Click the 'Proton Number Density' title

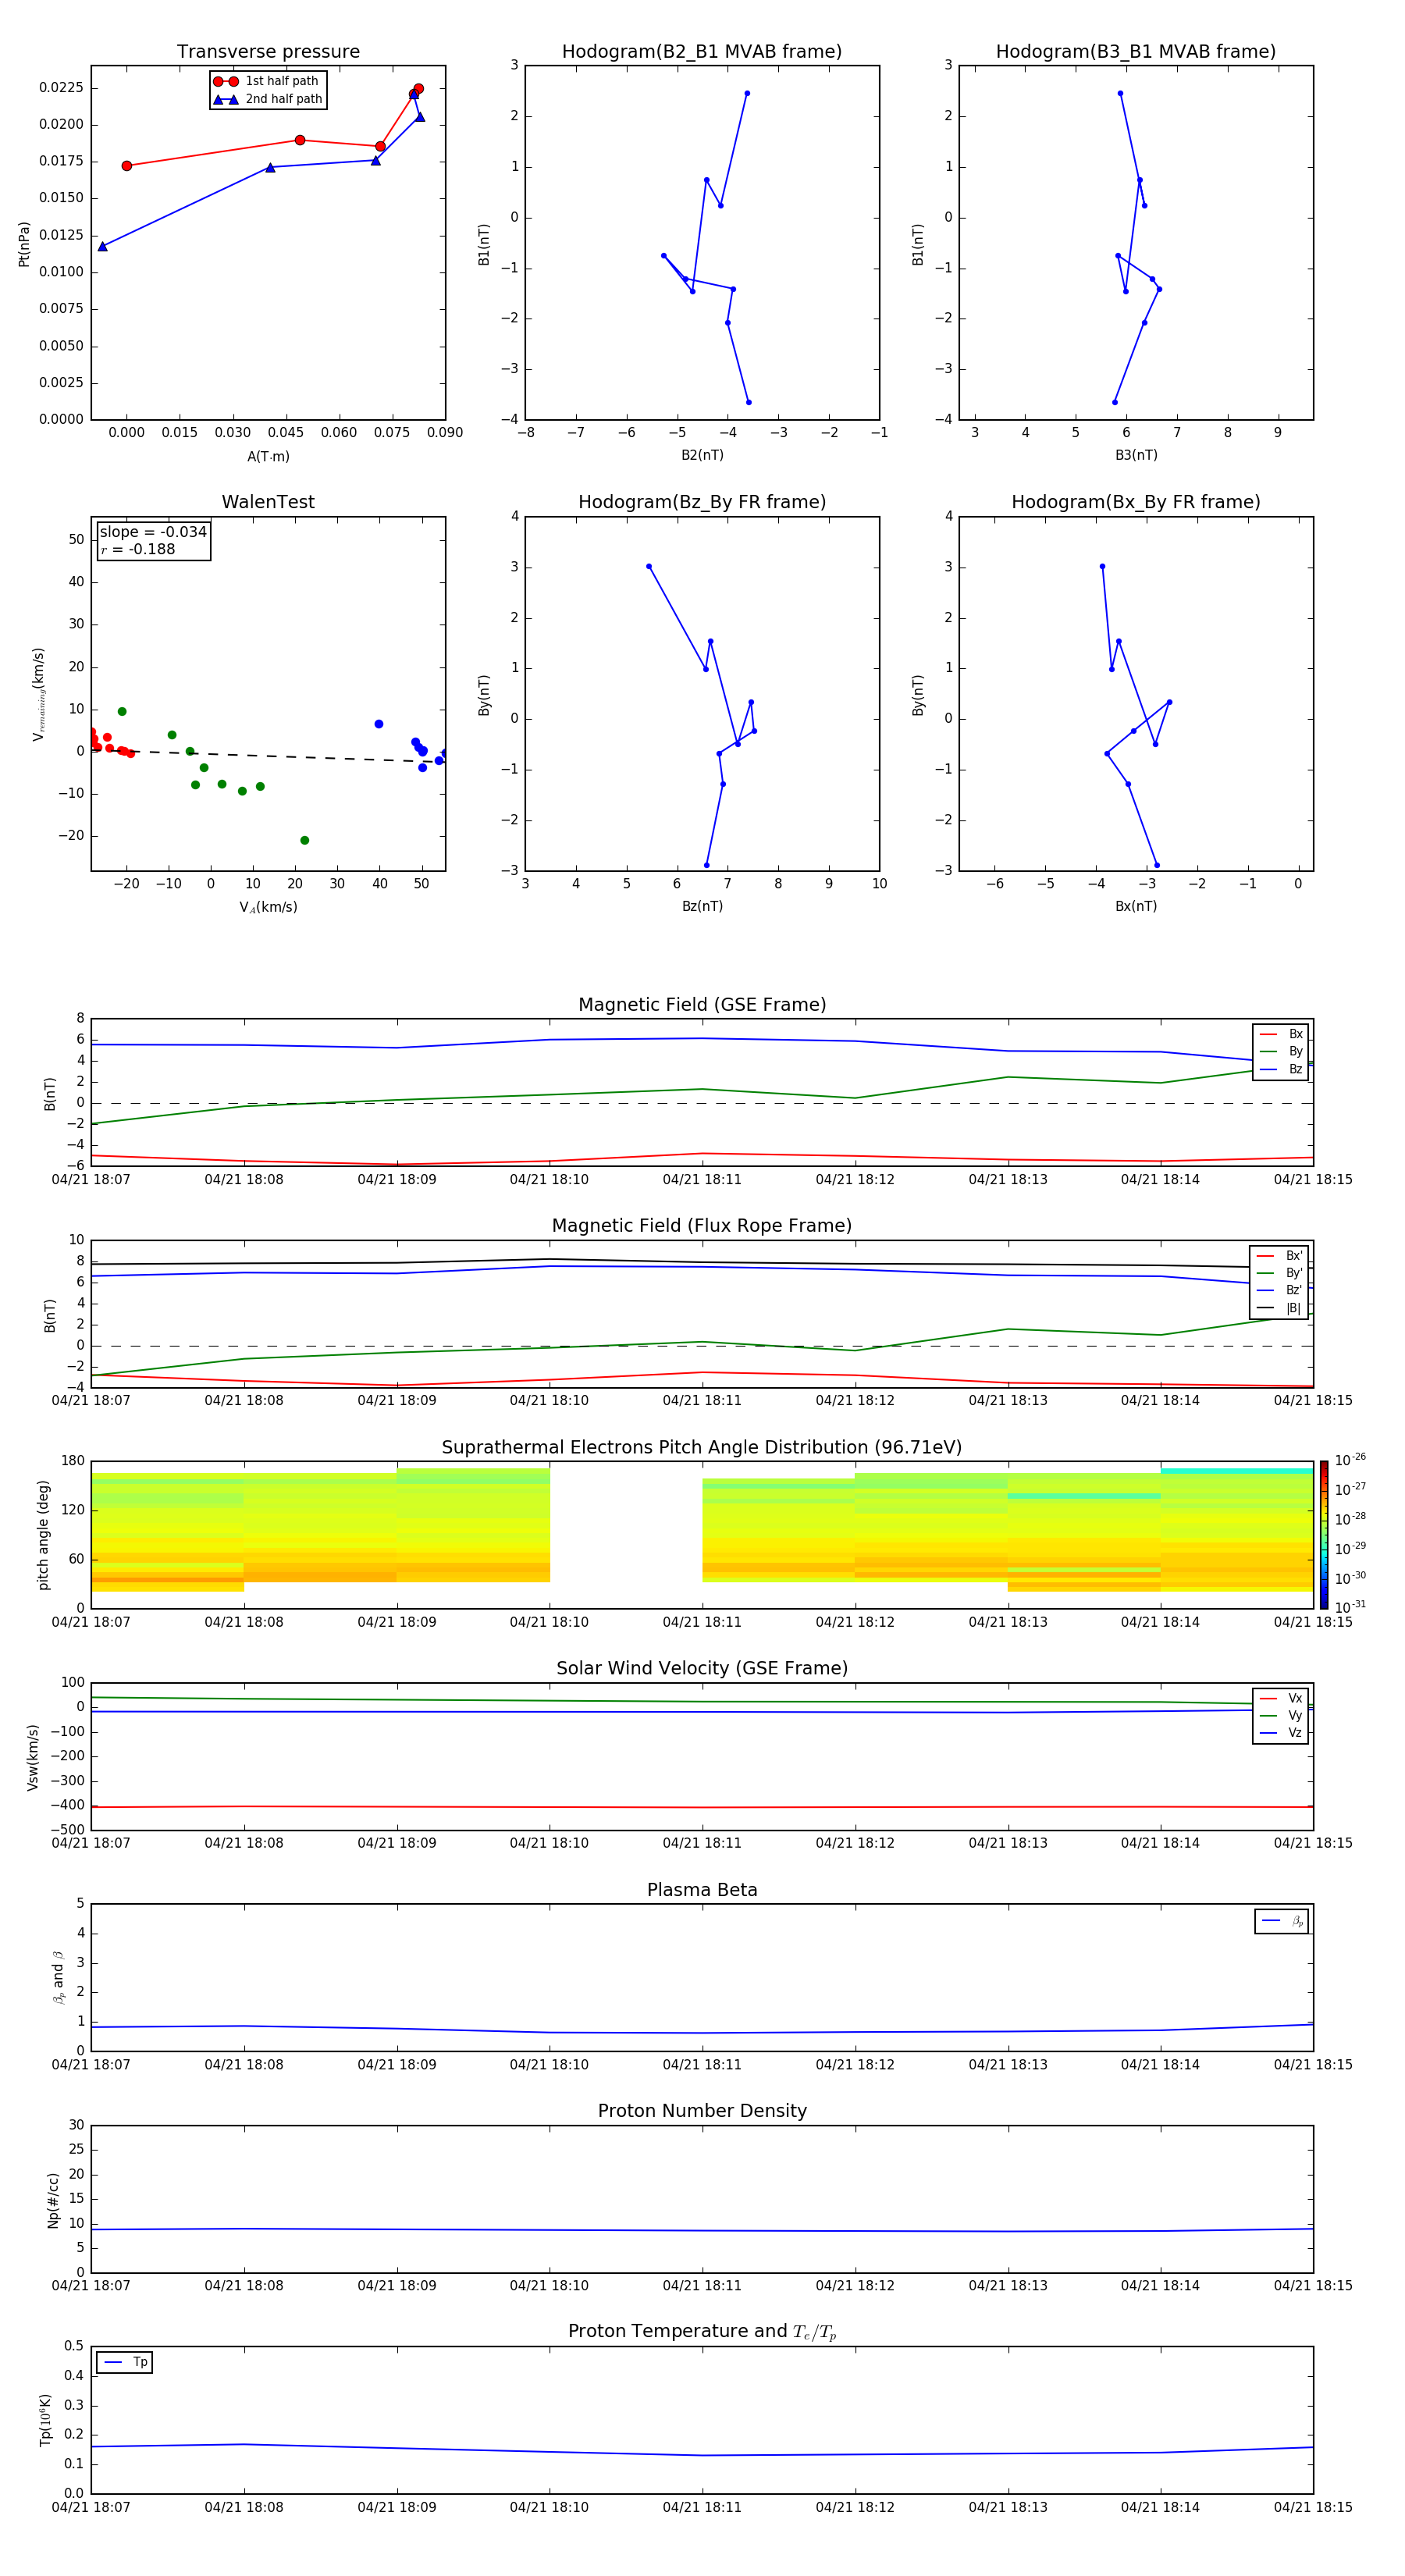tap(702, 2111)
